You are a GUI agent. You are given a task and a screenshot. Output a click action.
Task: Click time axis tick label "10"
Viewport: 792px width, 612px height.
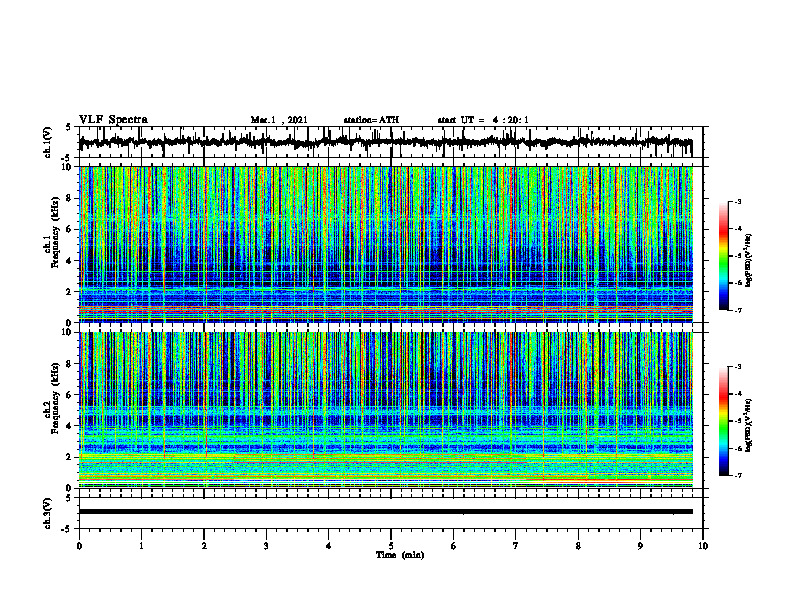pos(703,546)
